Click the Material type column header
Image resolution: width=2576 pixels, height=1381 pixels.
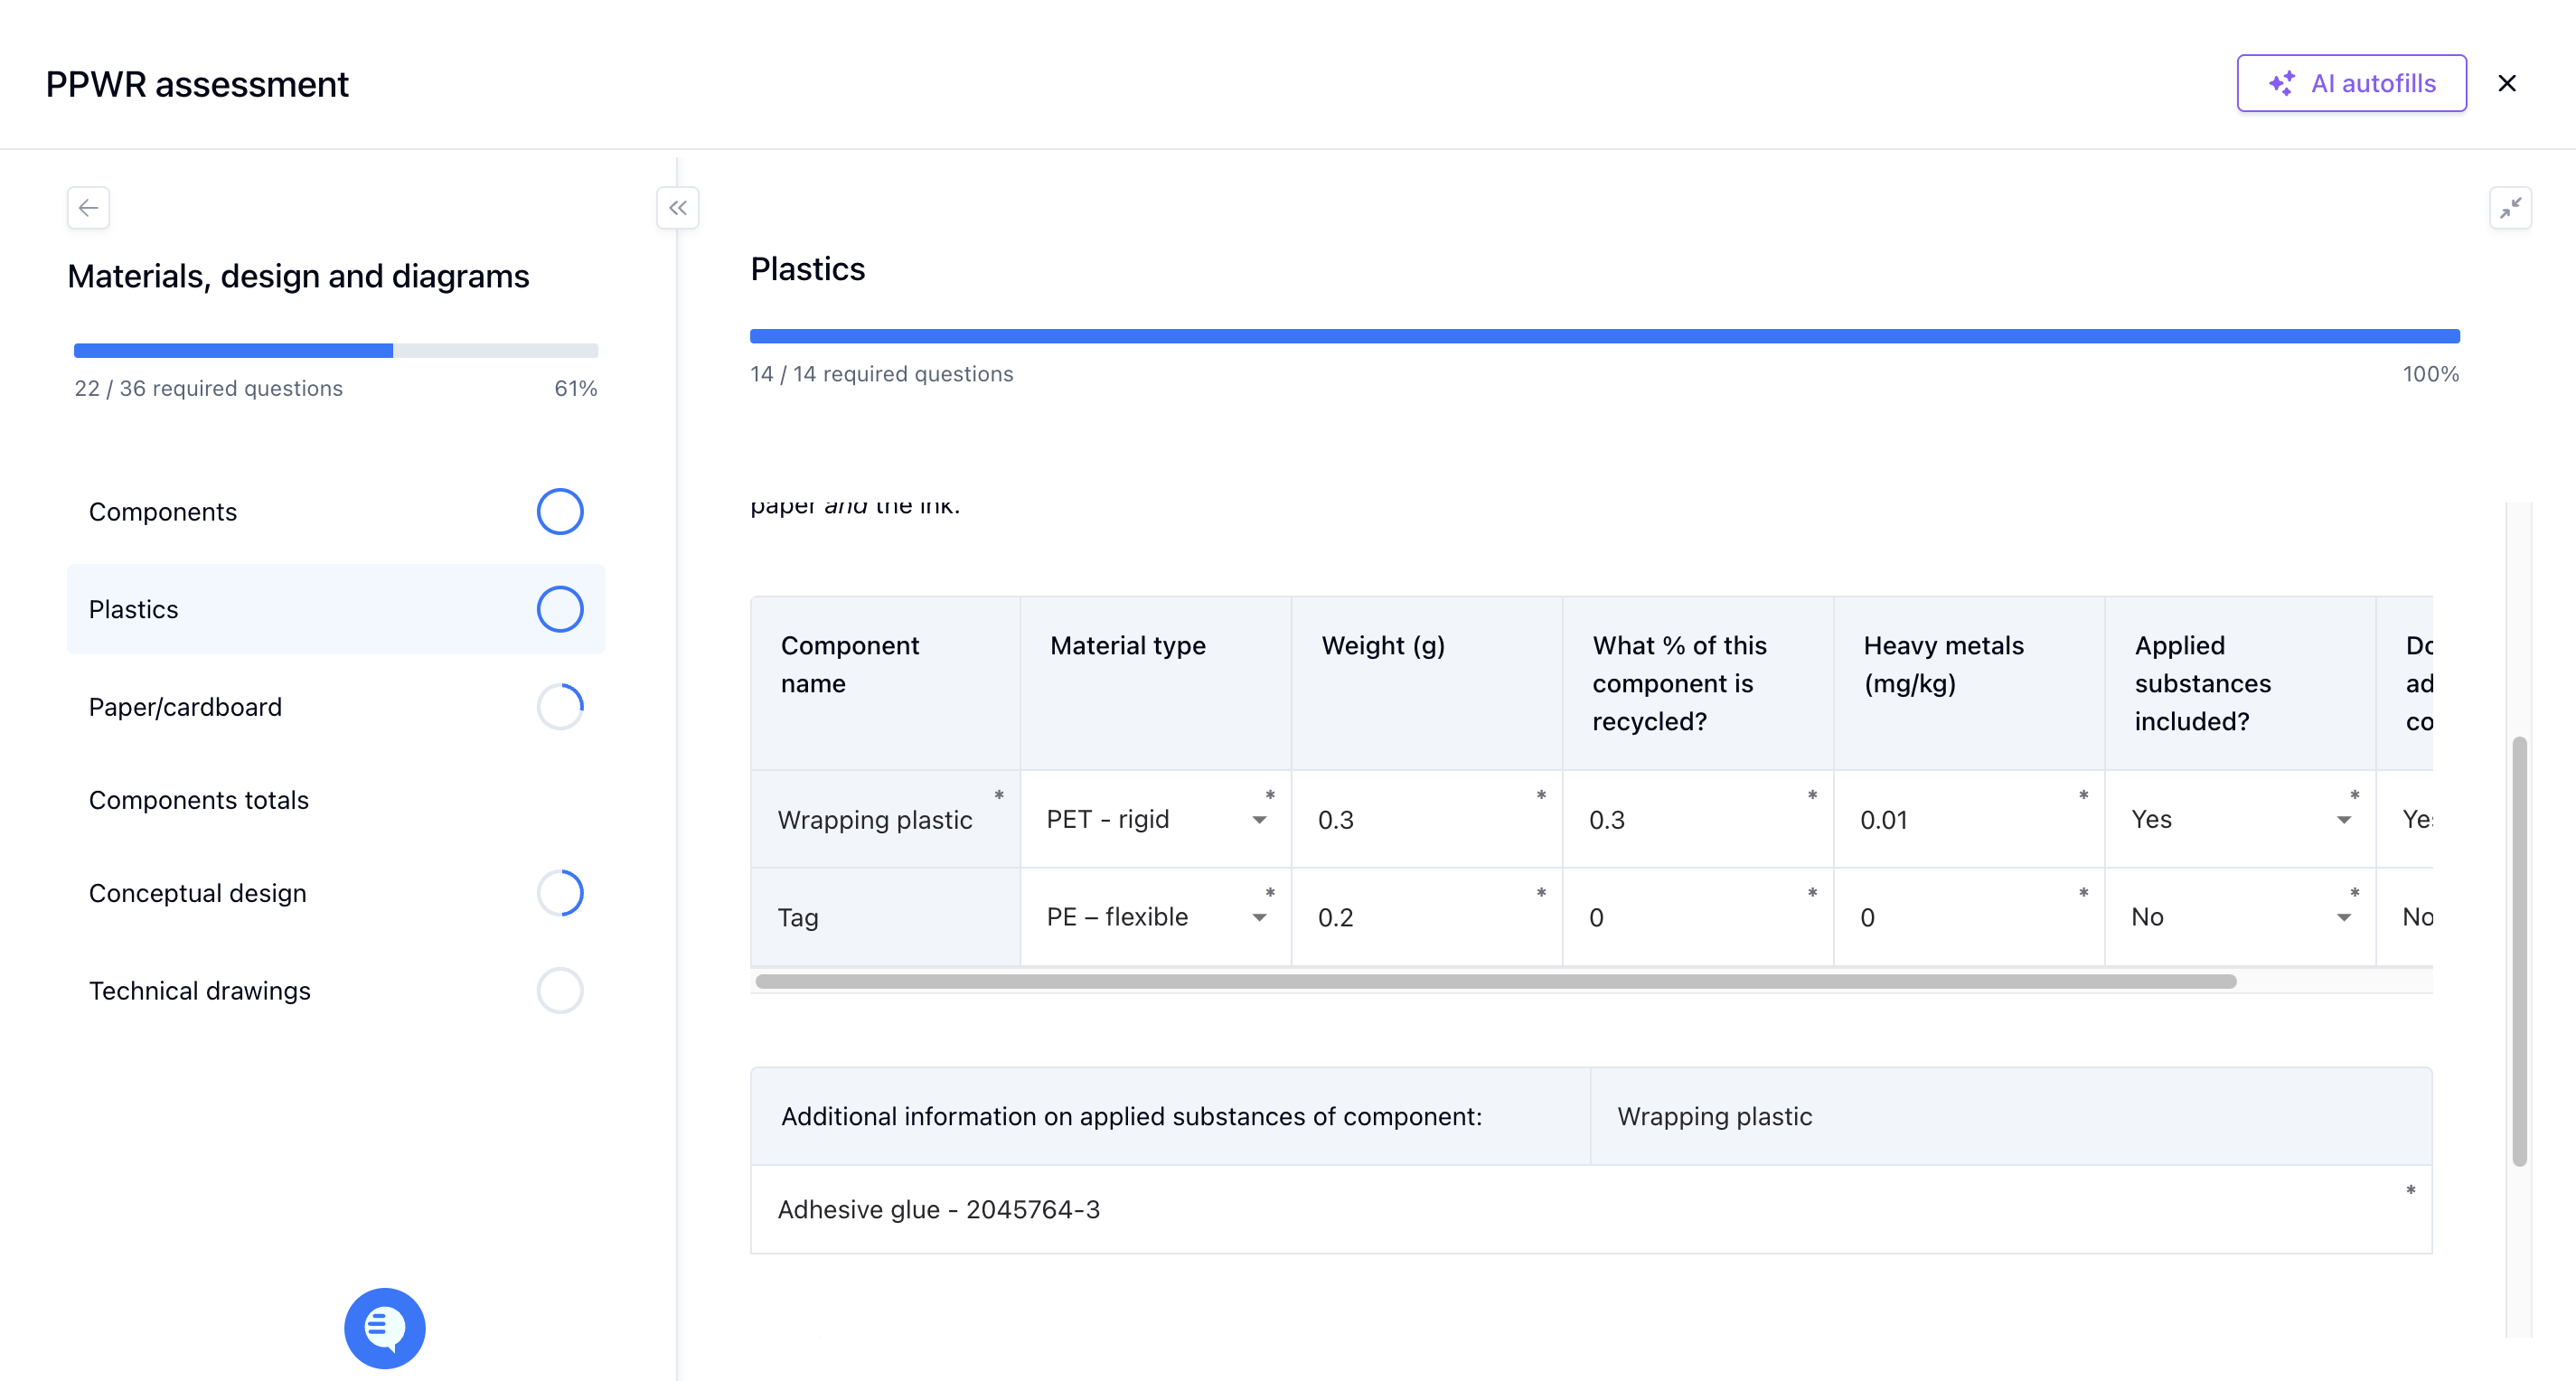point(1155,684)
